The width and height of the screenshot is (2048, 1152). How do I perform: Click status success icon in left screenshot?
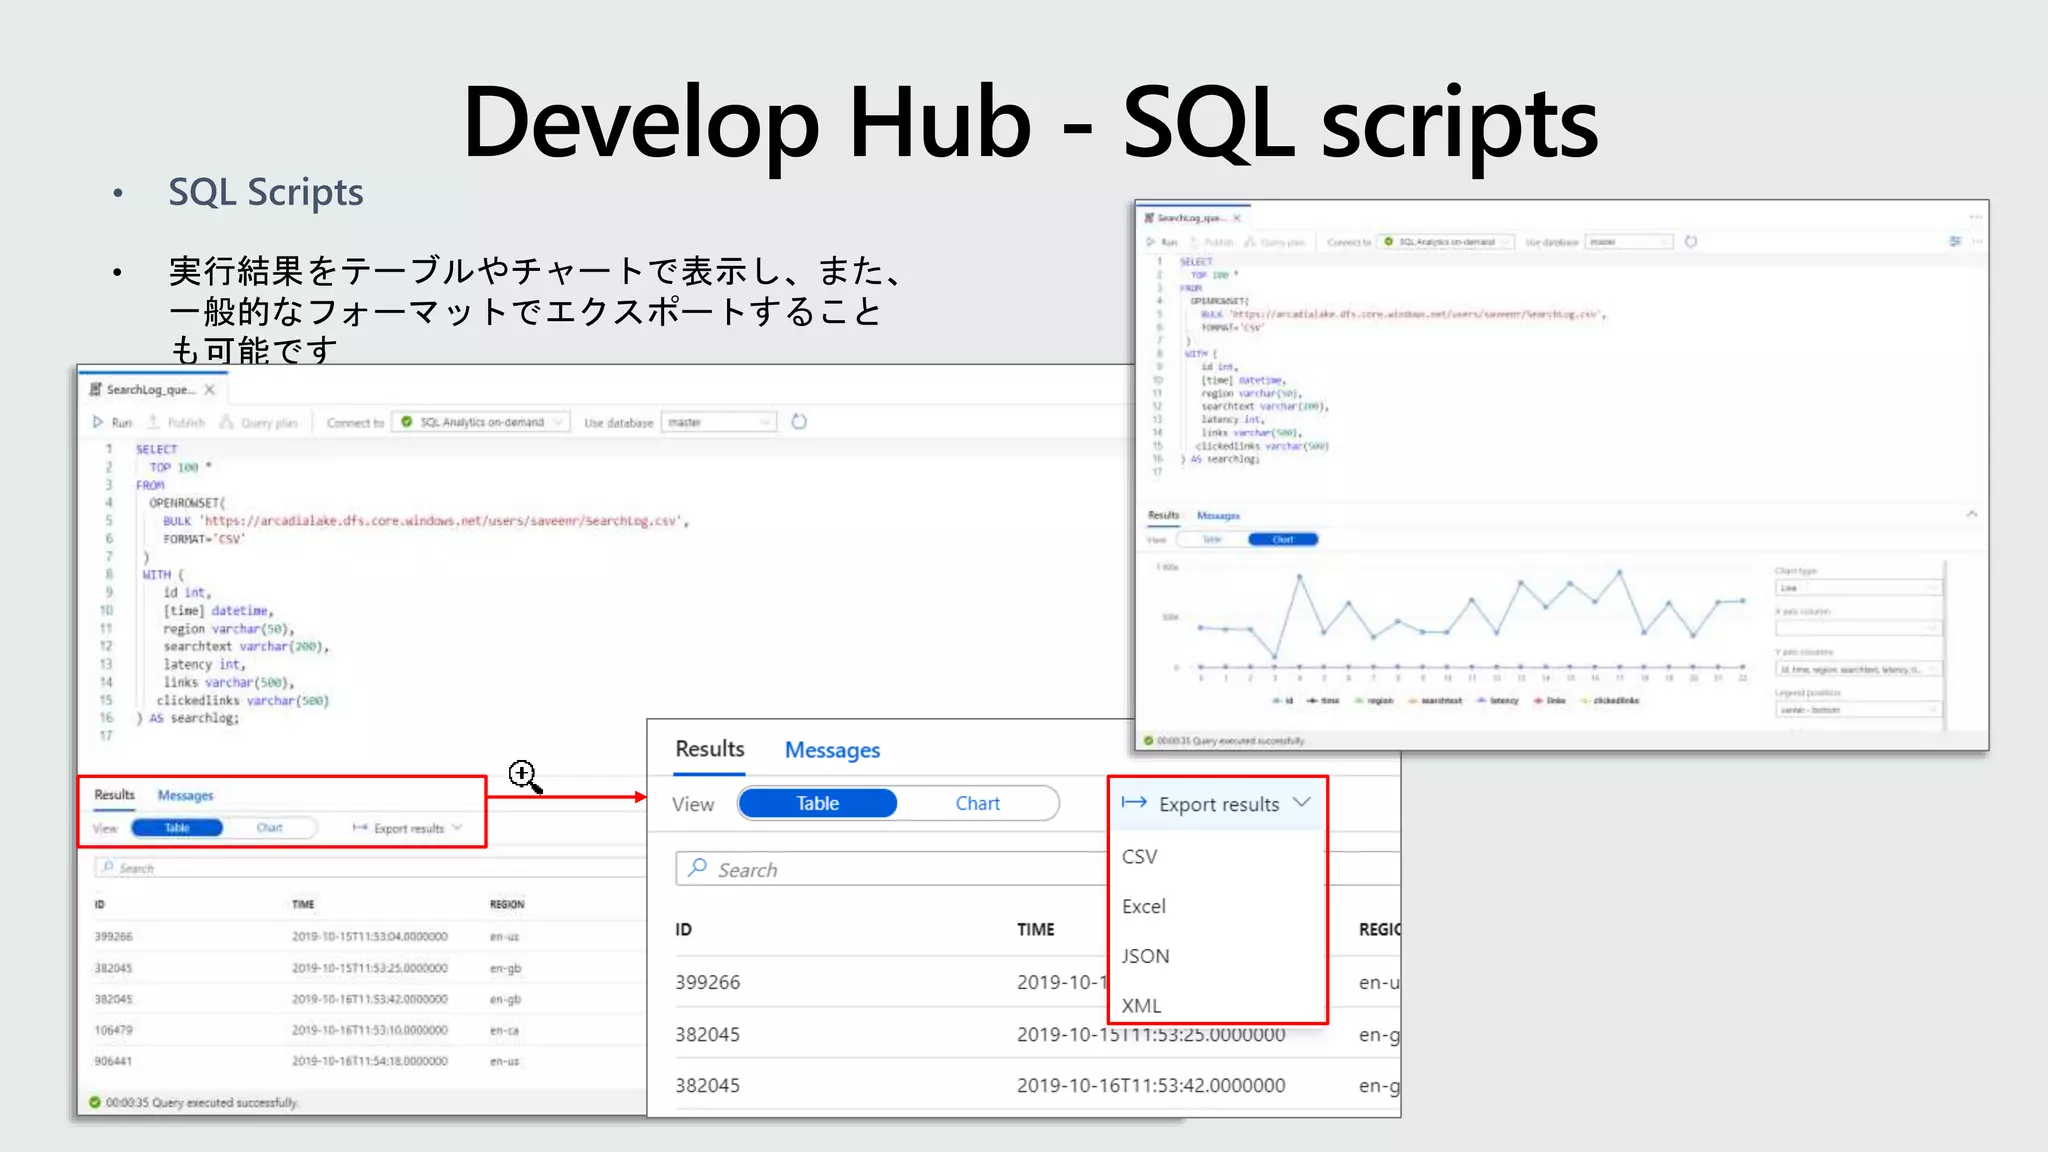click(95, 1102)
